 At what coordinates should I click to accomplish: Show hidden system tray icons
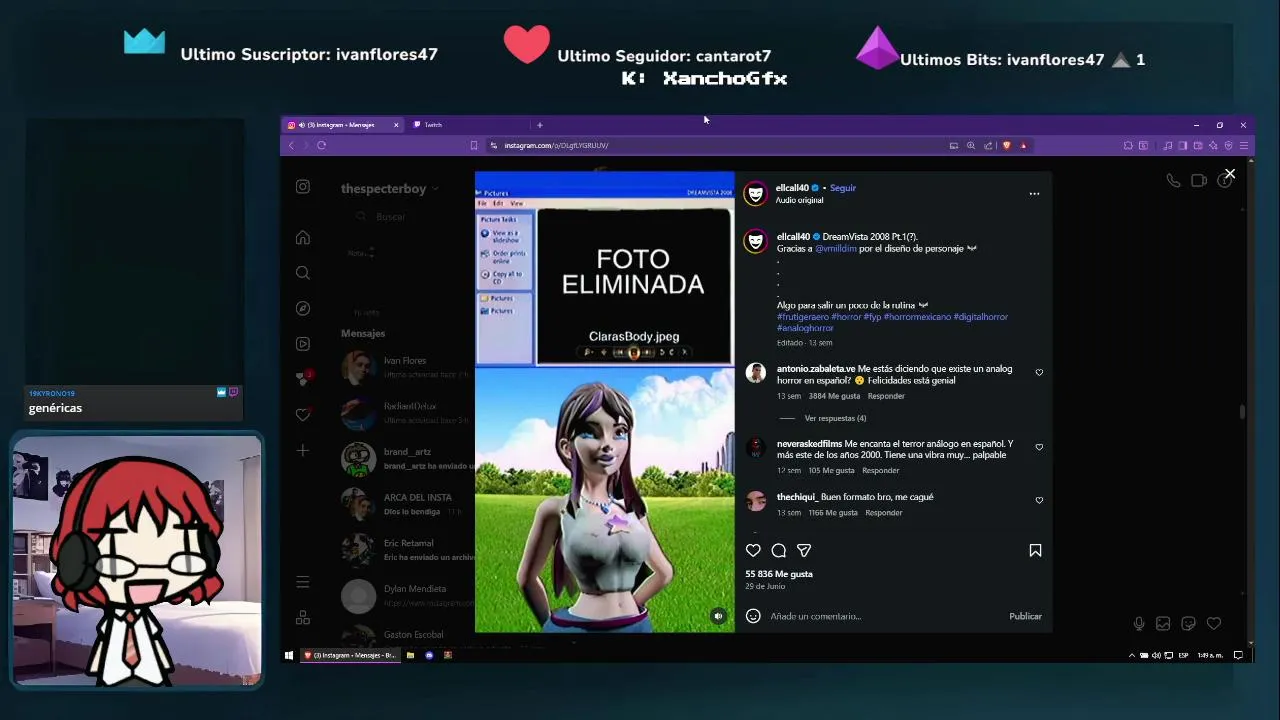1132,655
